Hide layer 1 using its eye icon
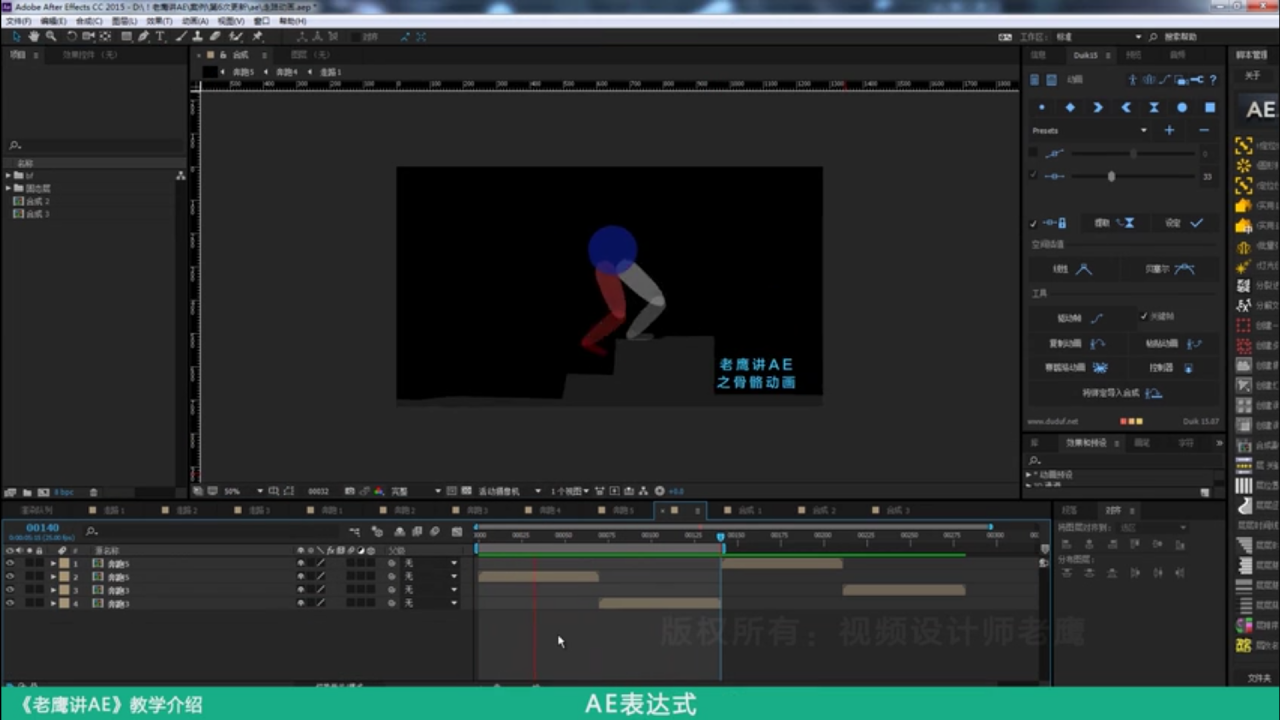This screenshot has height=720, width=1280. pyautogui.click(x=10, y=564)
